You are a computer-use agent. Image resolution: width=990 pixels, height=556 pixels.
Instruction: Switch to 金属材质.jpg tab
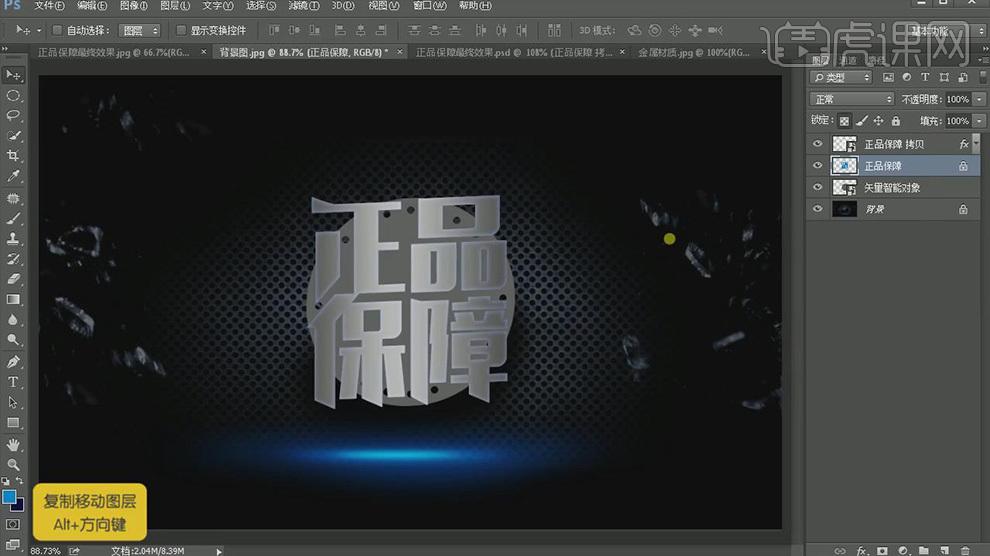(x=693, y=52)
